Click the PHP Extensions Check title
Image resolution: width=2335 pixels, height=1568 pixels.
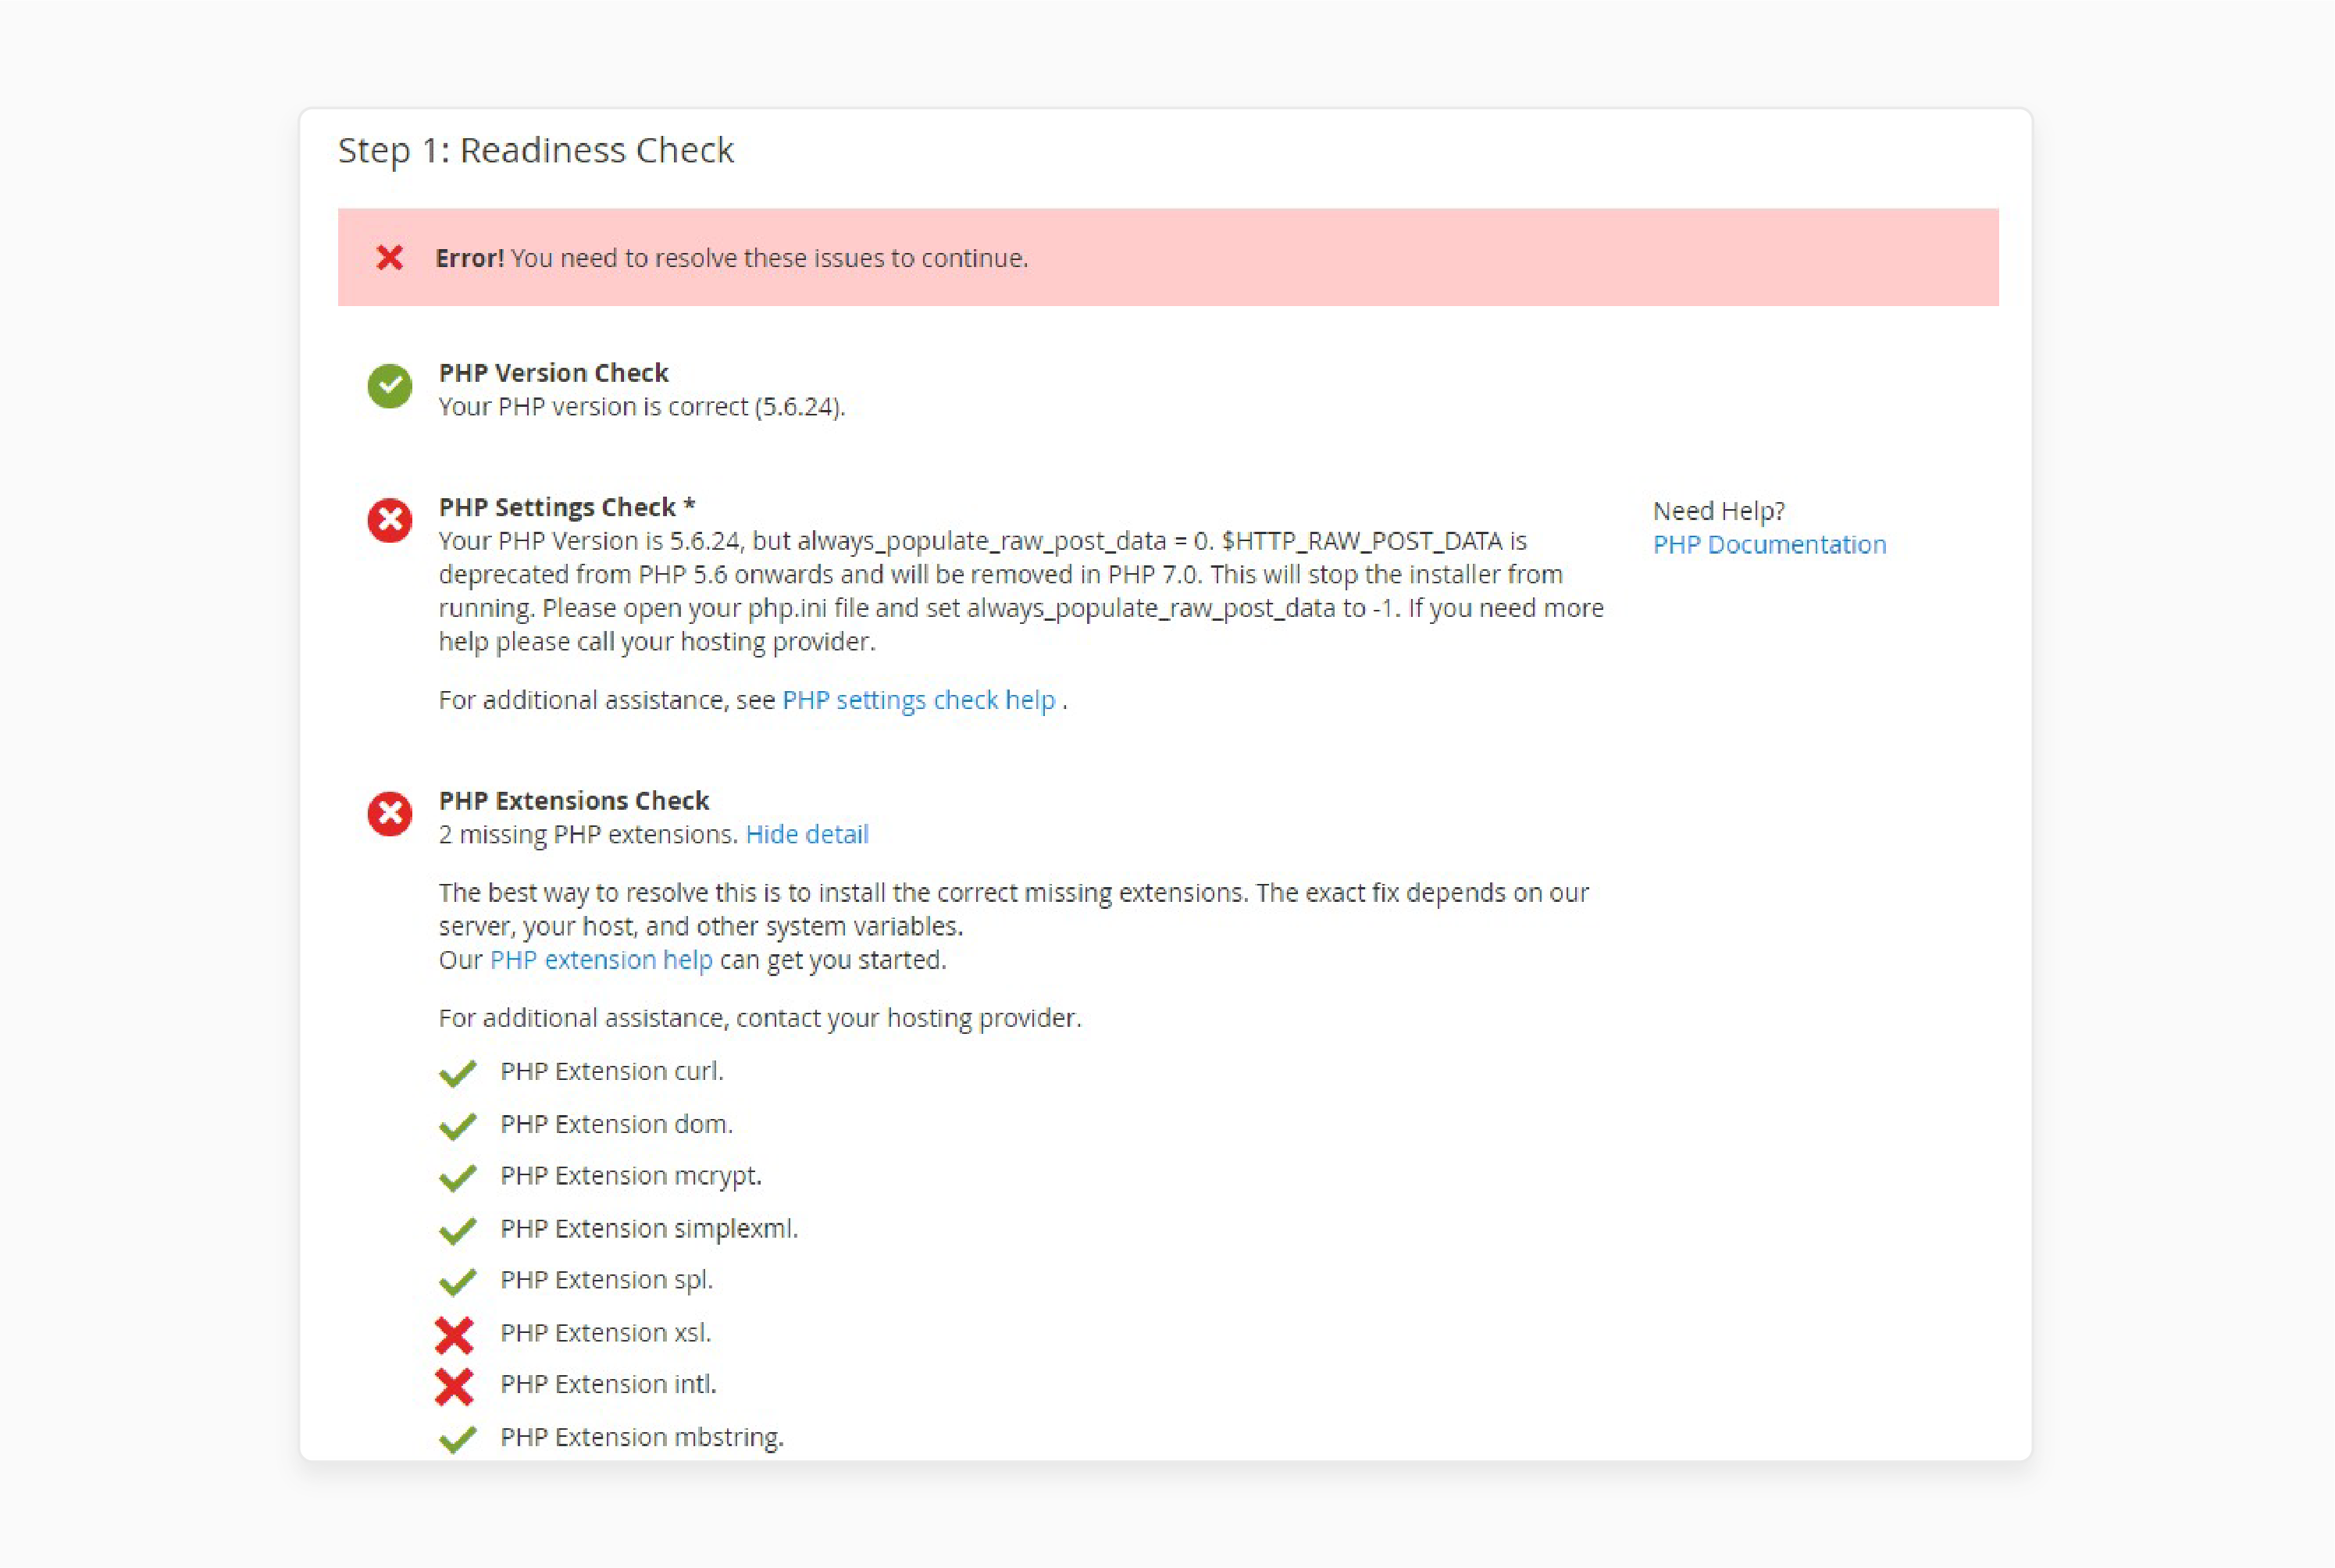click(x=573, y=801)
